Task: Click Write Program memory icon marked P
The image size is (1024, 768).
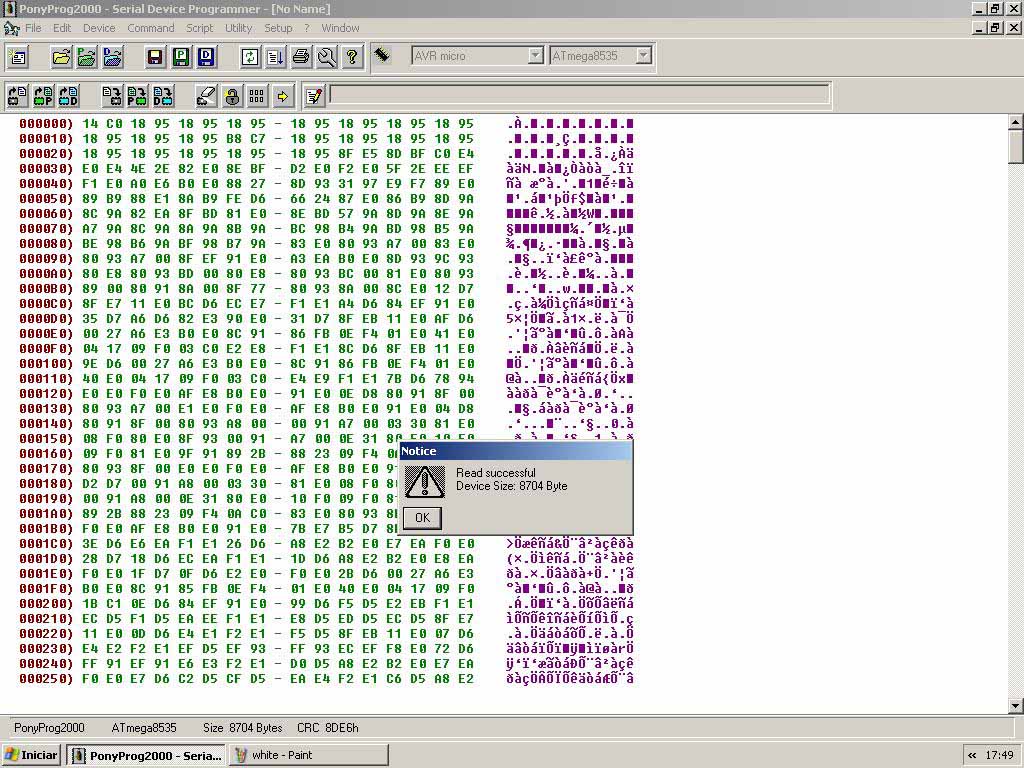Action: point(137,97)
